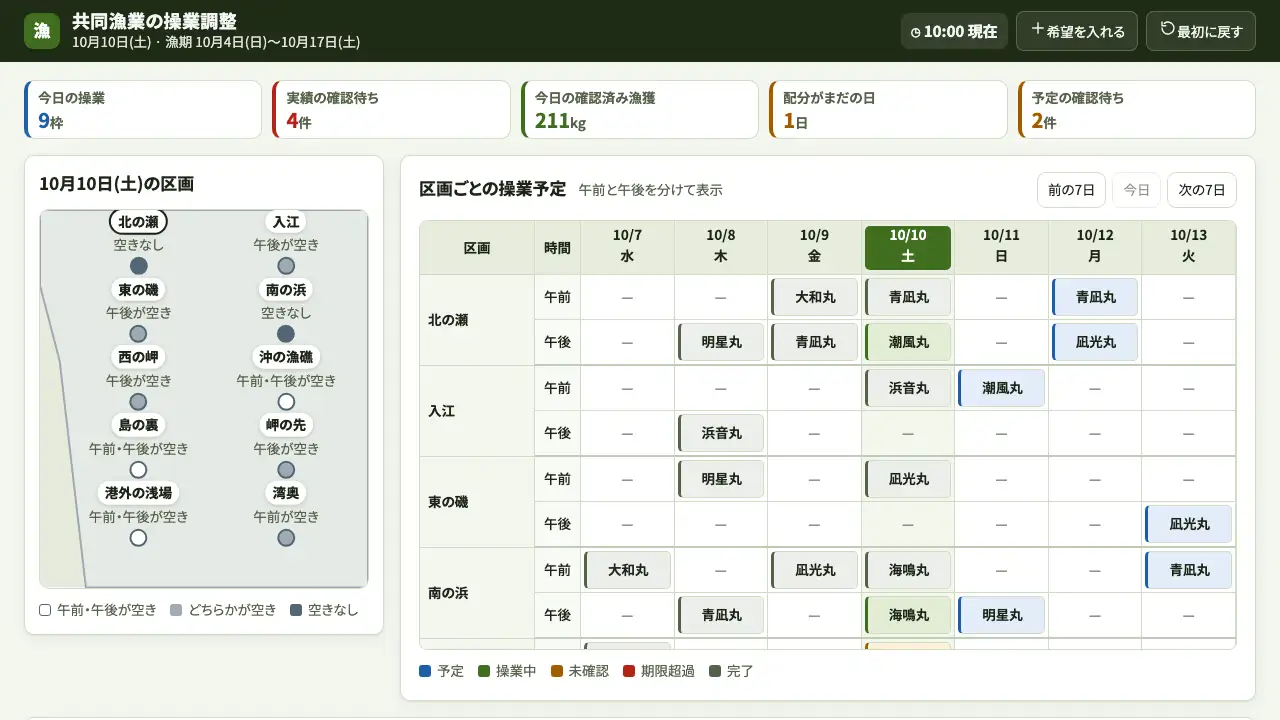Select 港外の浅場 marker dot on map
1280x720 pixels.
139,538
